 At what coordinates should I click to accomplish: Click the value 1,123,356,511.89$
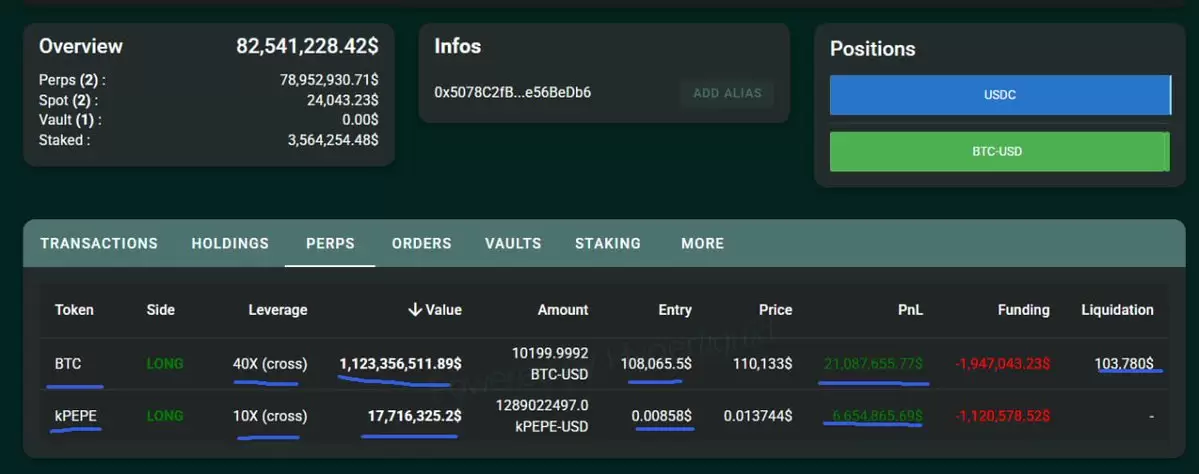point(400,364)
